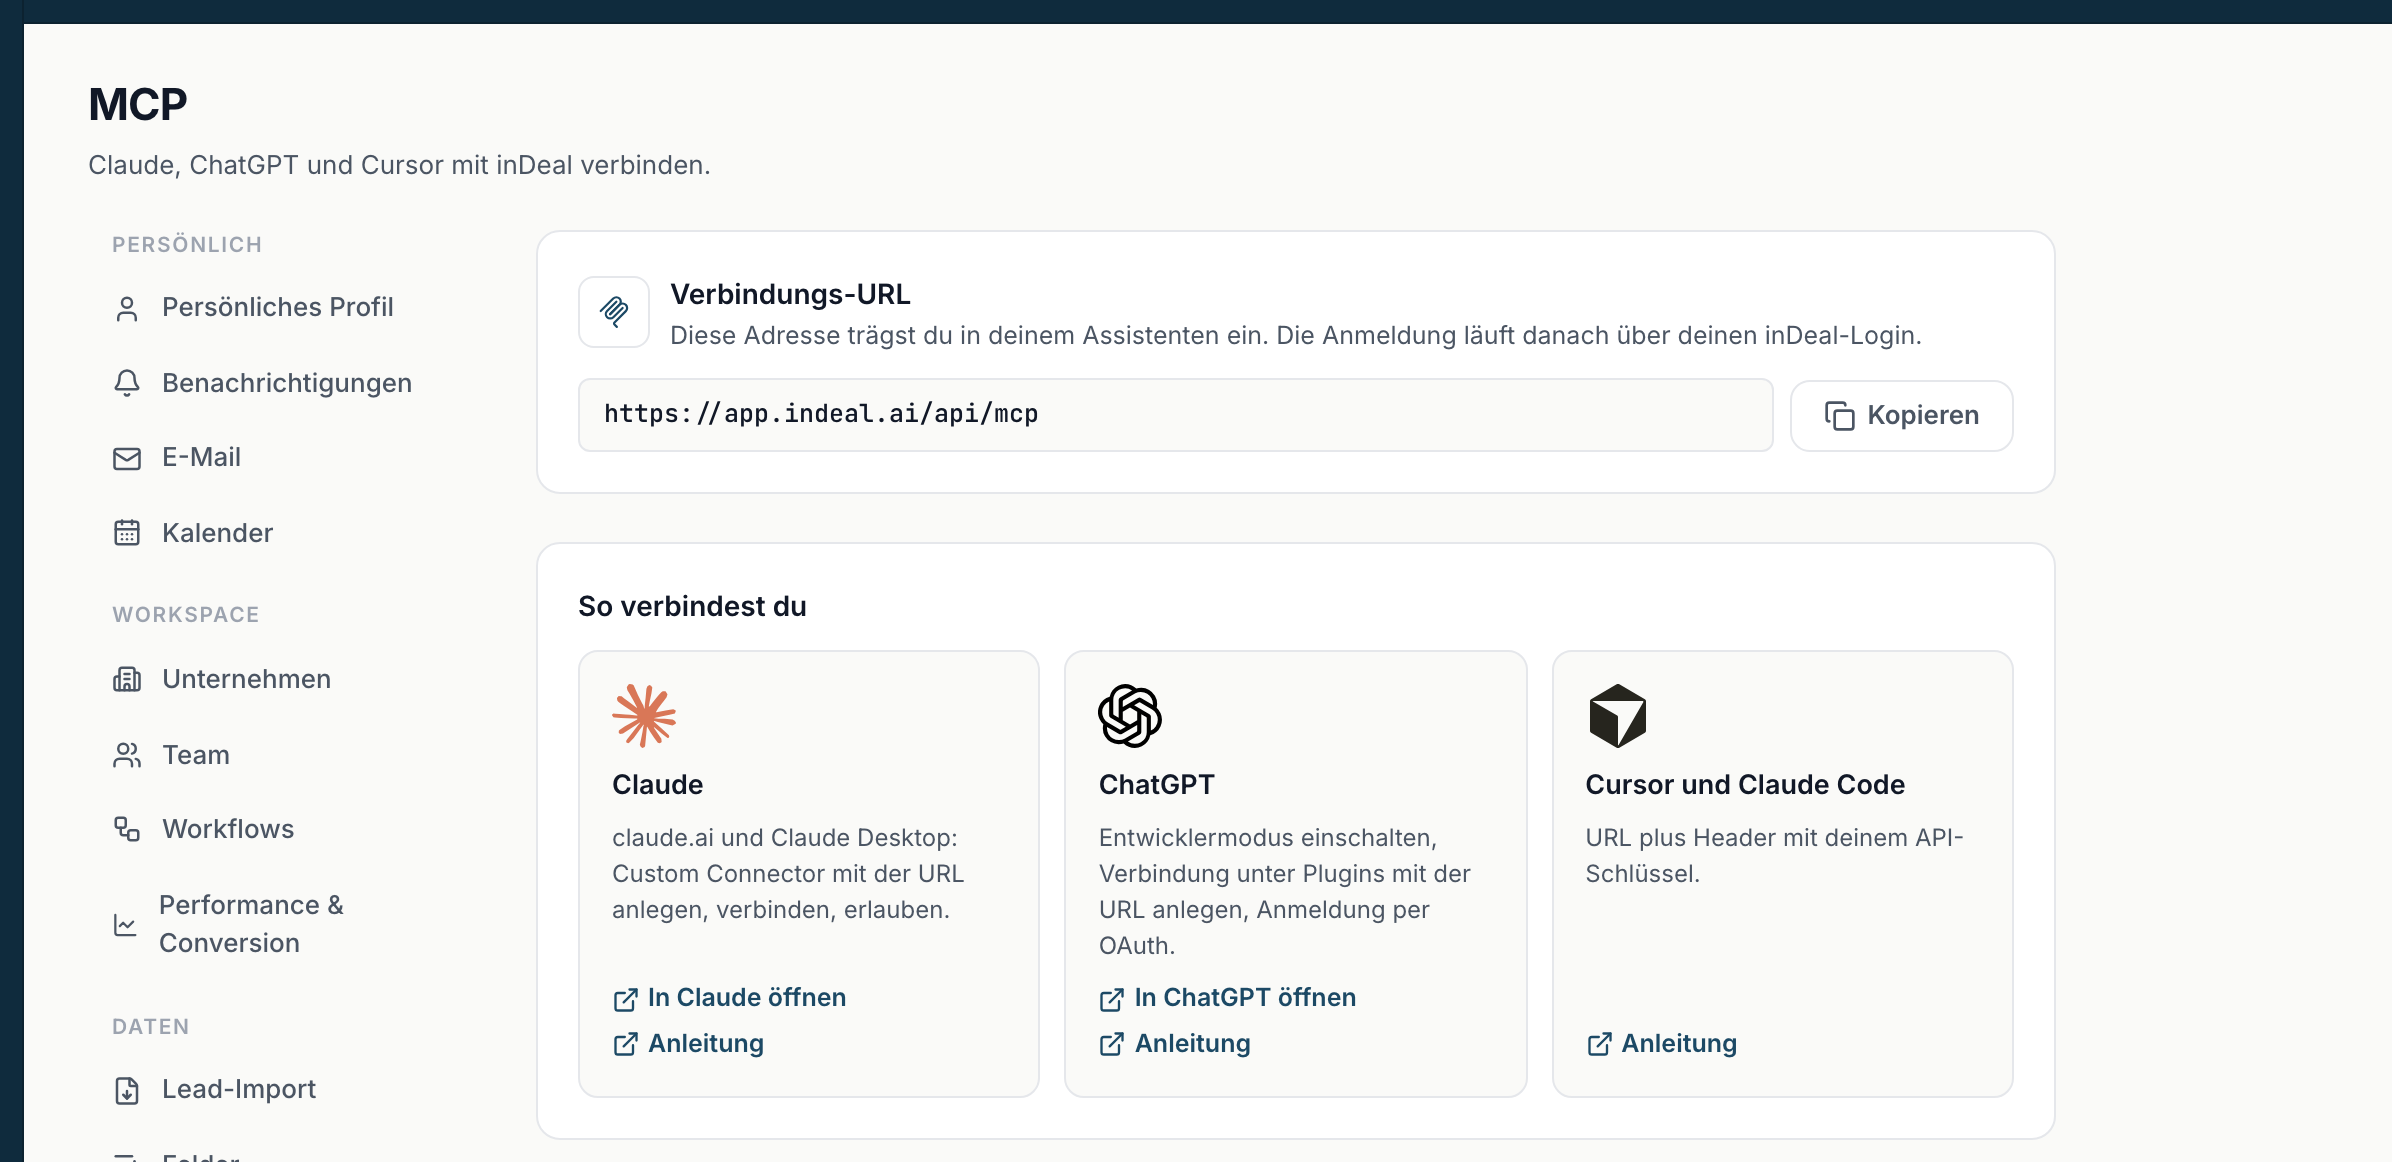Open Performance & Conversion page
This screenshot has height=1162, width=2392.
[x=251, y=924]
